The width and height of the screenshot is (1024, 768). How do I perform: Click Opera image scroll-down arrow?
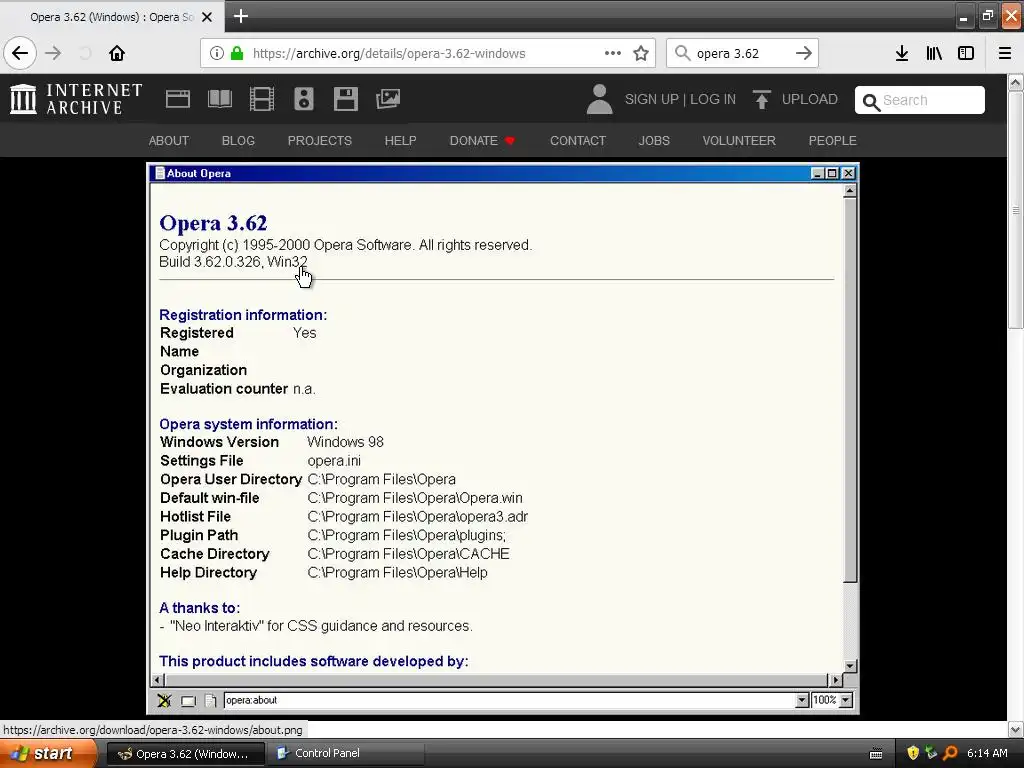[x=850, y=666]
